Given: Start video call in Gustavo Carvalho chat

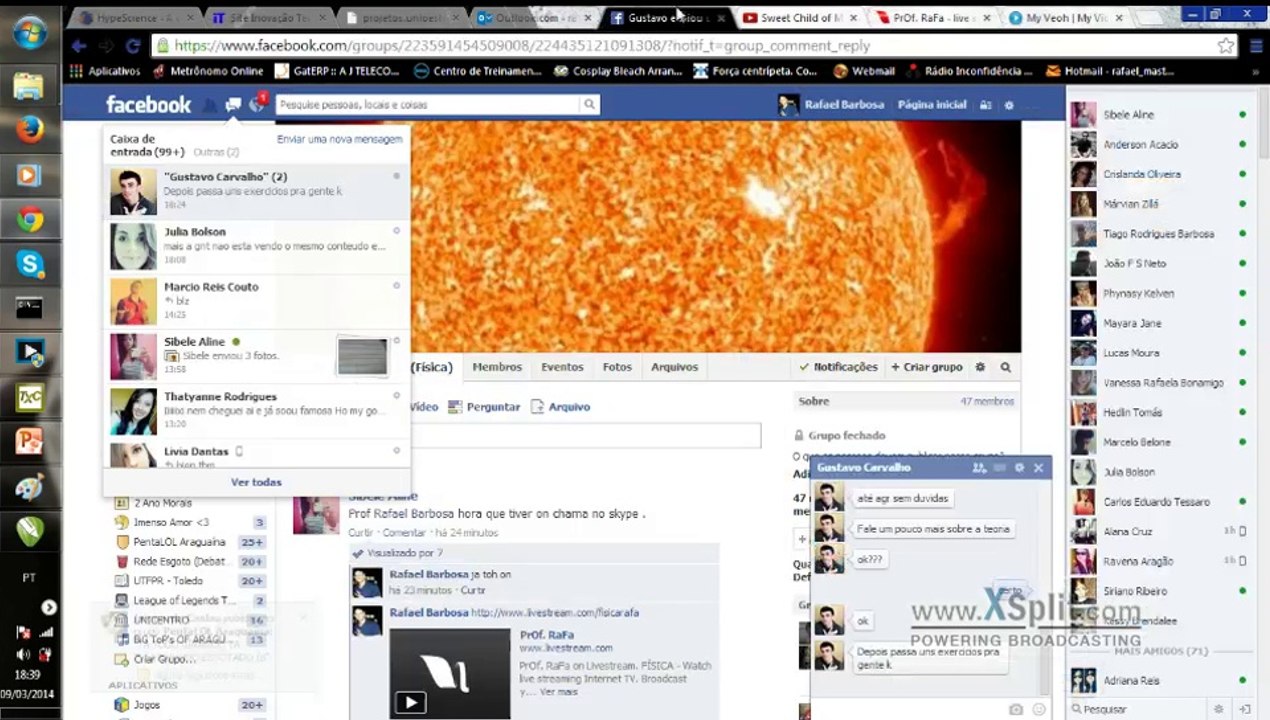Looking at the screenshot, I should tap(1000, 468).
